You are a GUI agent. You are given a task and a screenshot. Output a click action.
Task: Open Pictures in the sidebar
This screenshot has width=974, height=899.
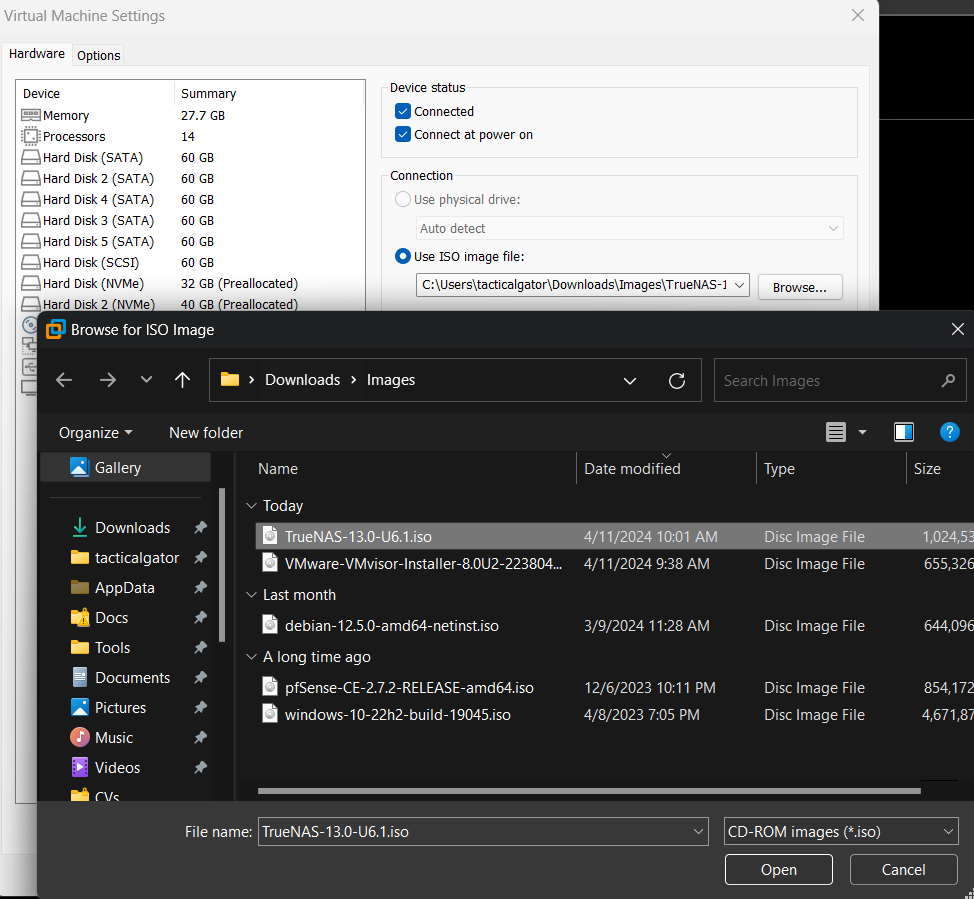click(120, 708)
